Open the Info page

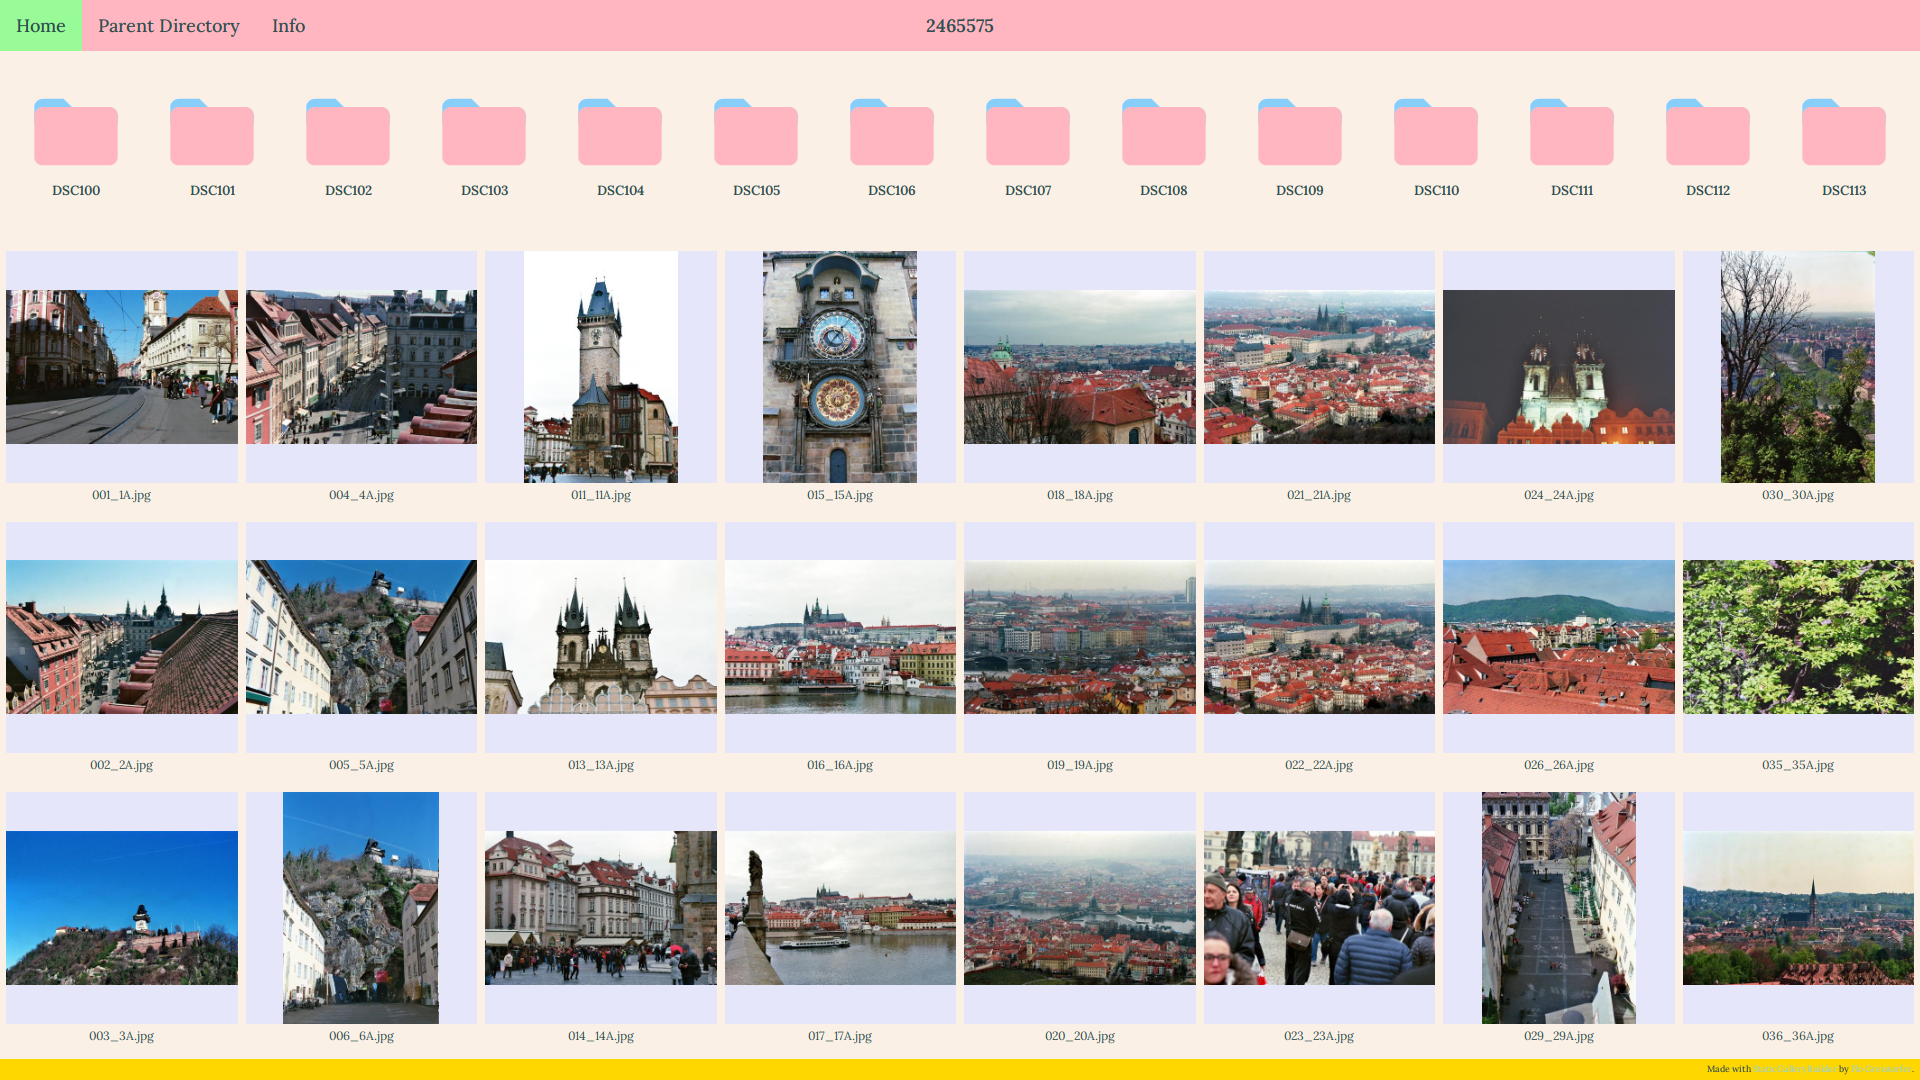click(288, 25)
